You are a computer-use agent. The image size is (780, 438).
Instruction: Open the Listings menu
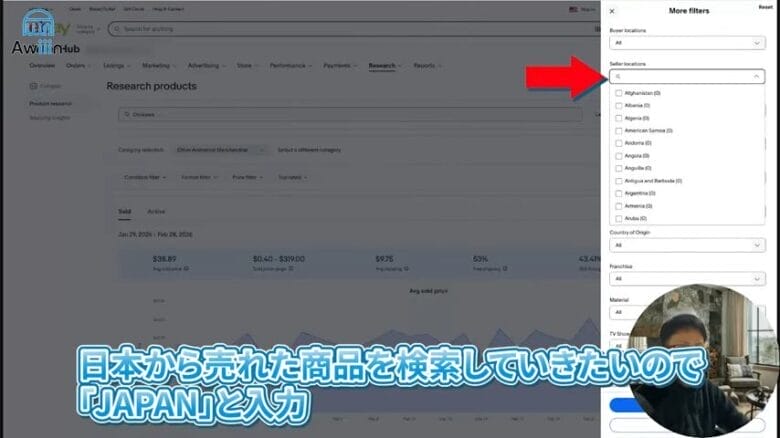[x=116, y=66]
